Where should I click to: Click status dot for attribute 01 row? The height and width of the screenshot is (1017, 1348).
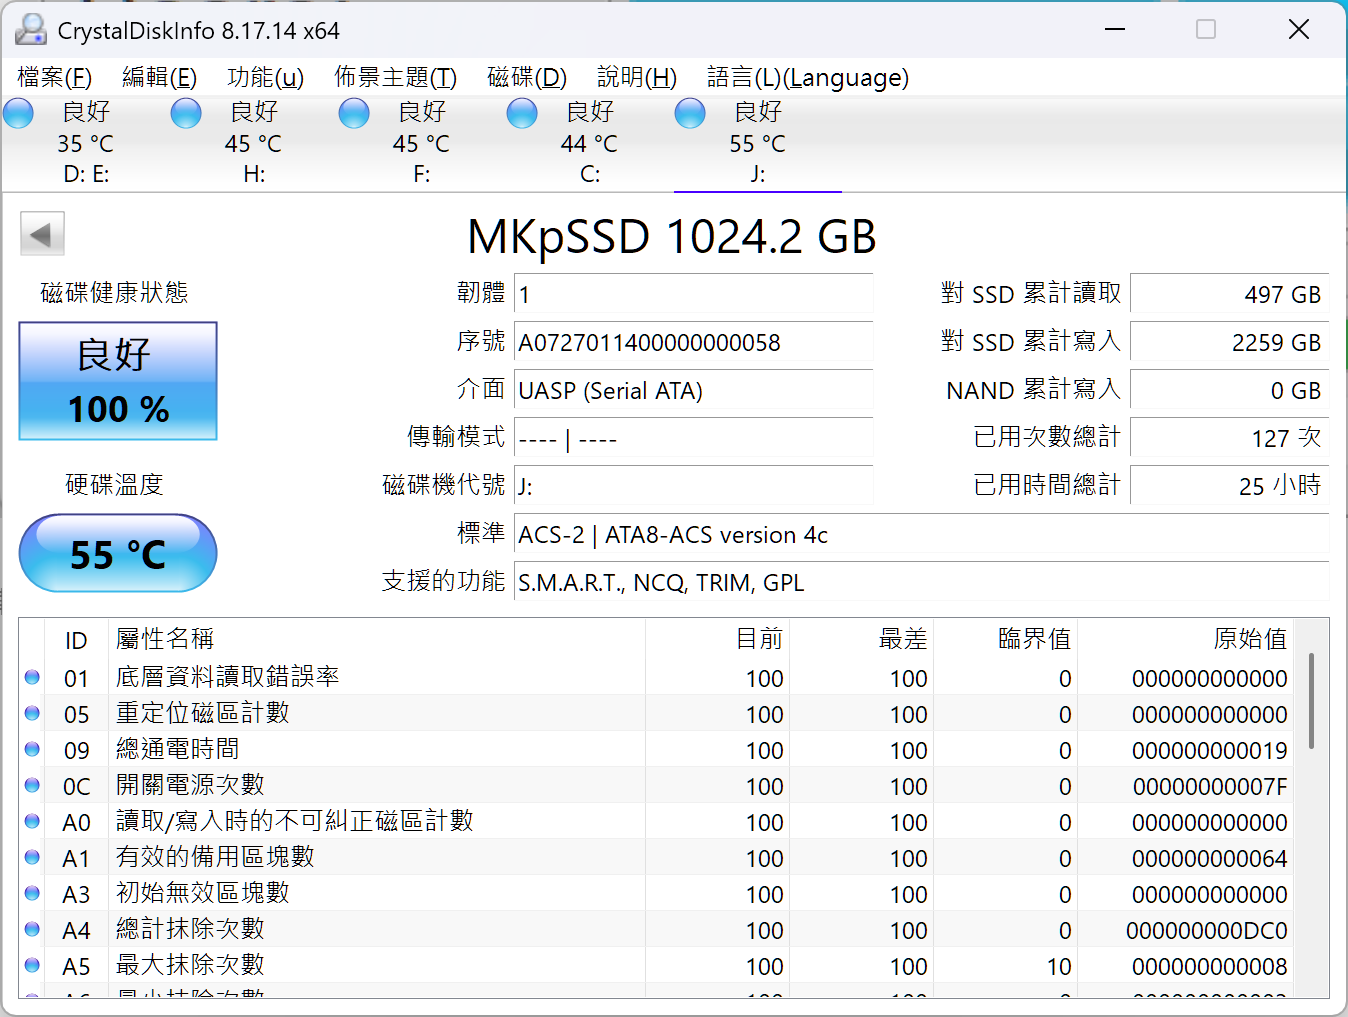32,678
